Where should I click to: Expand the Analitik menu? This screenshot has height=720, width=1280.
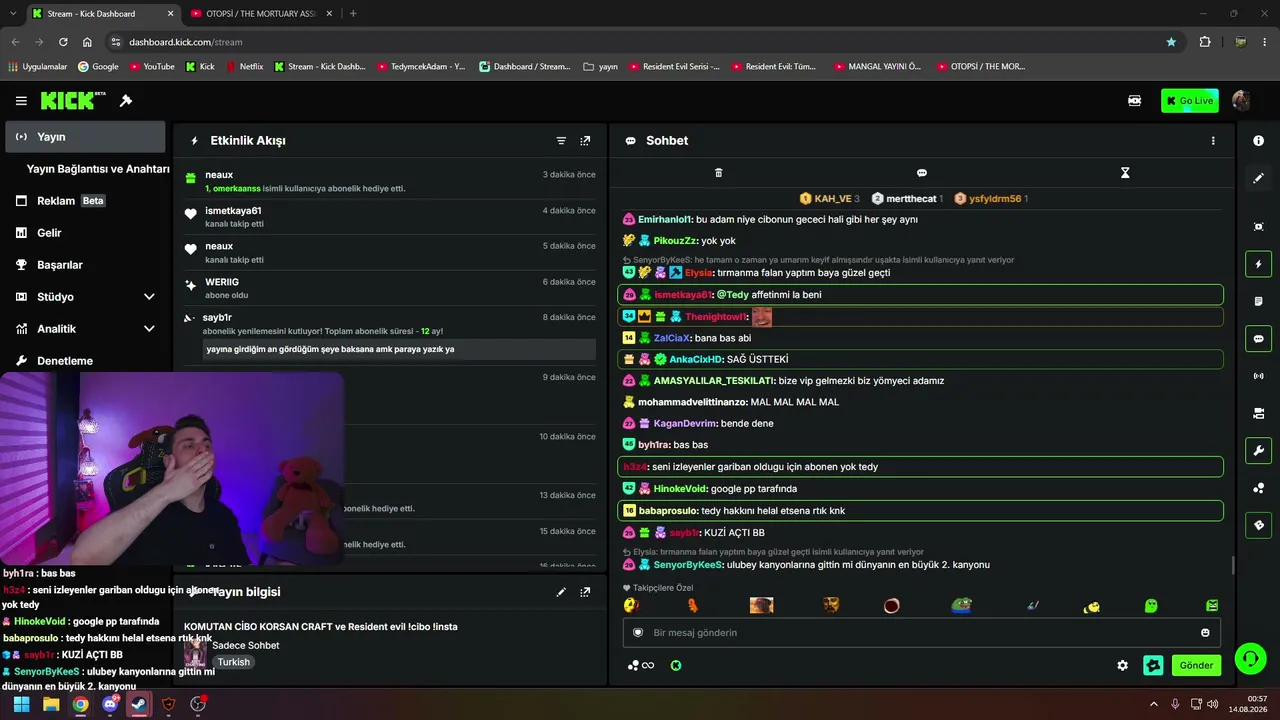click(x=85, y=329)
